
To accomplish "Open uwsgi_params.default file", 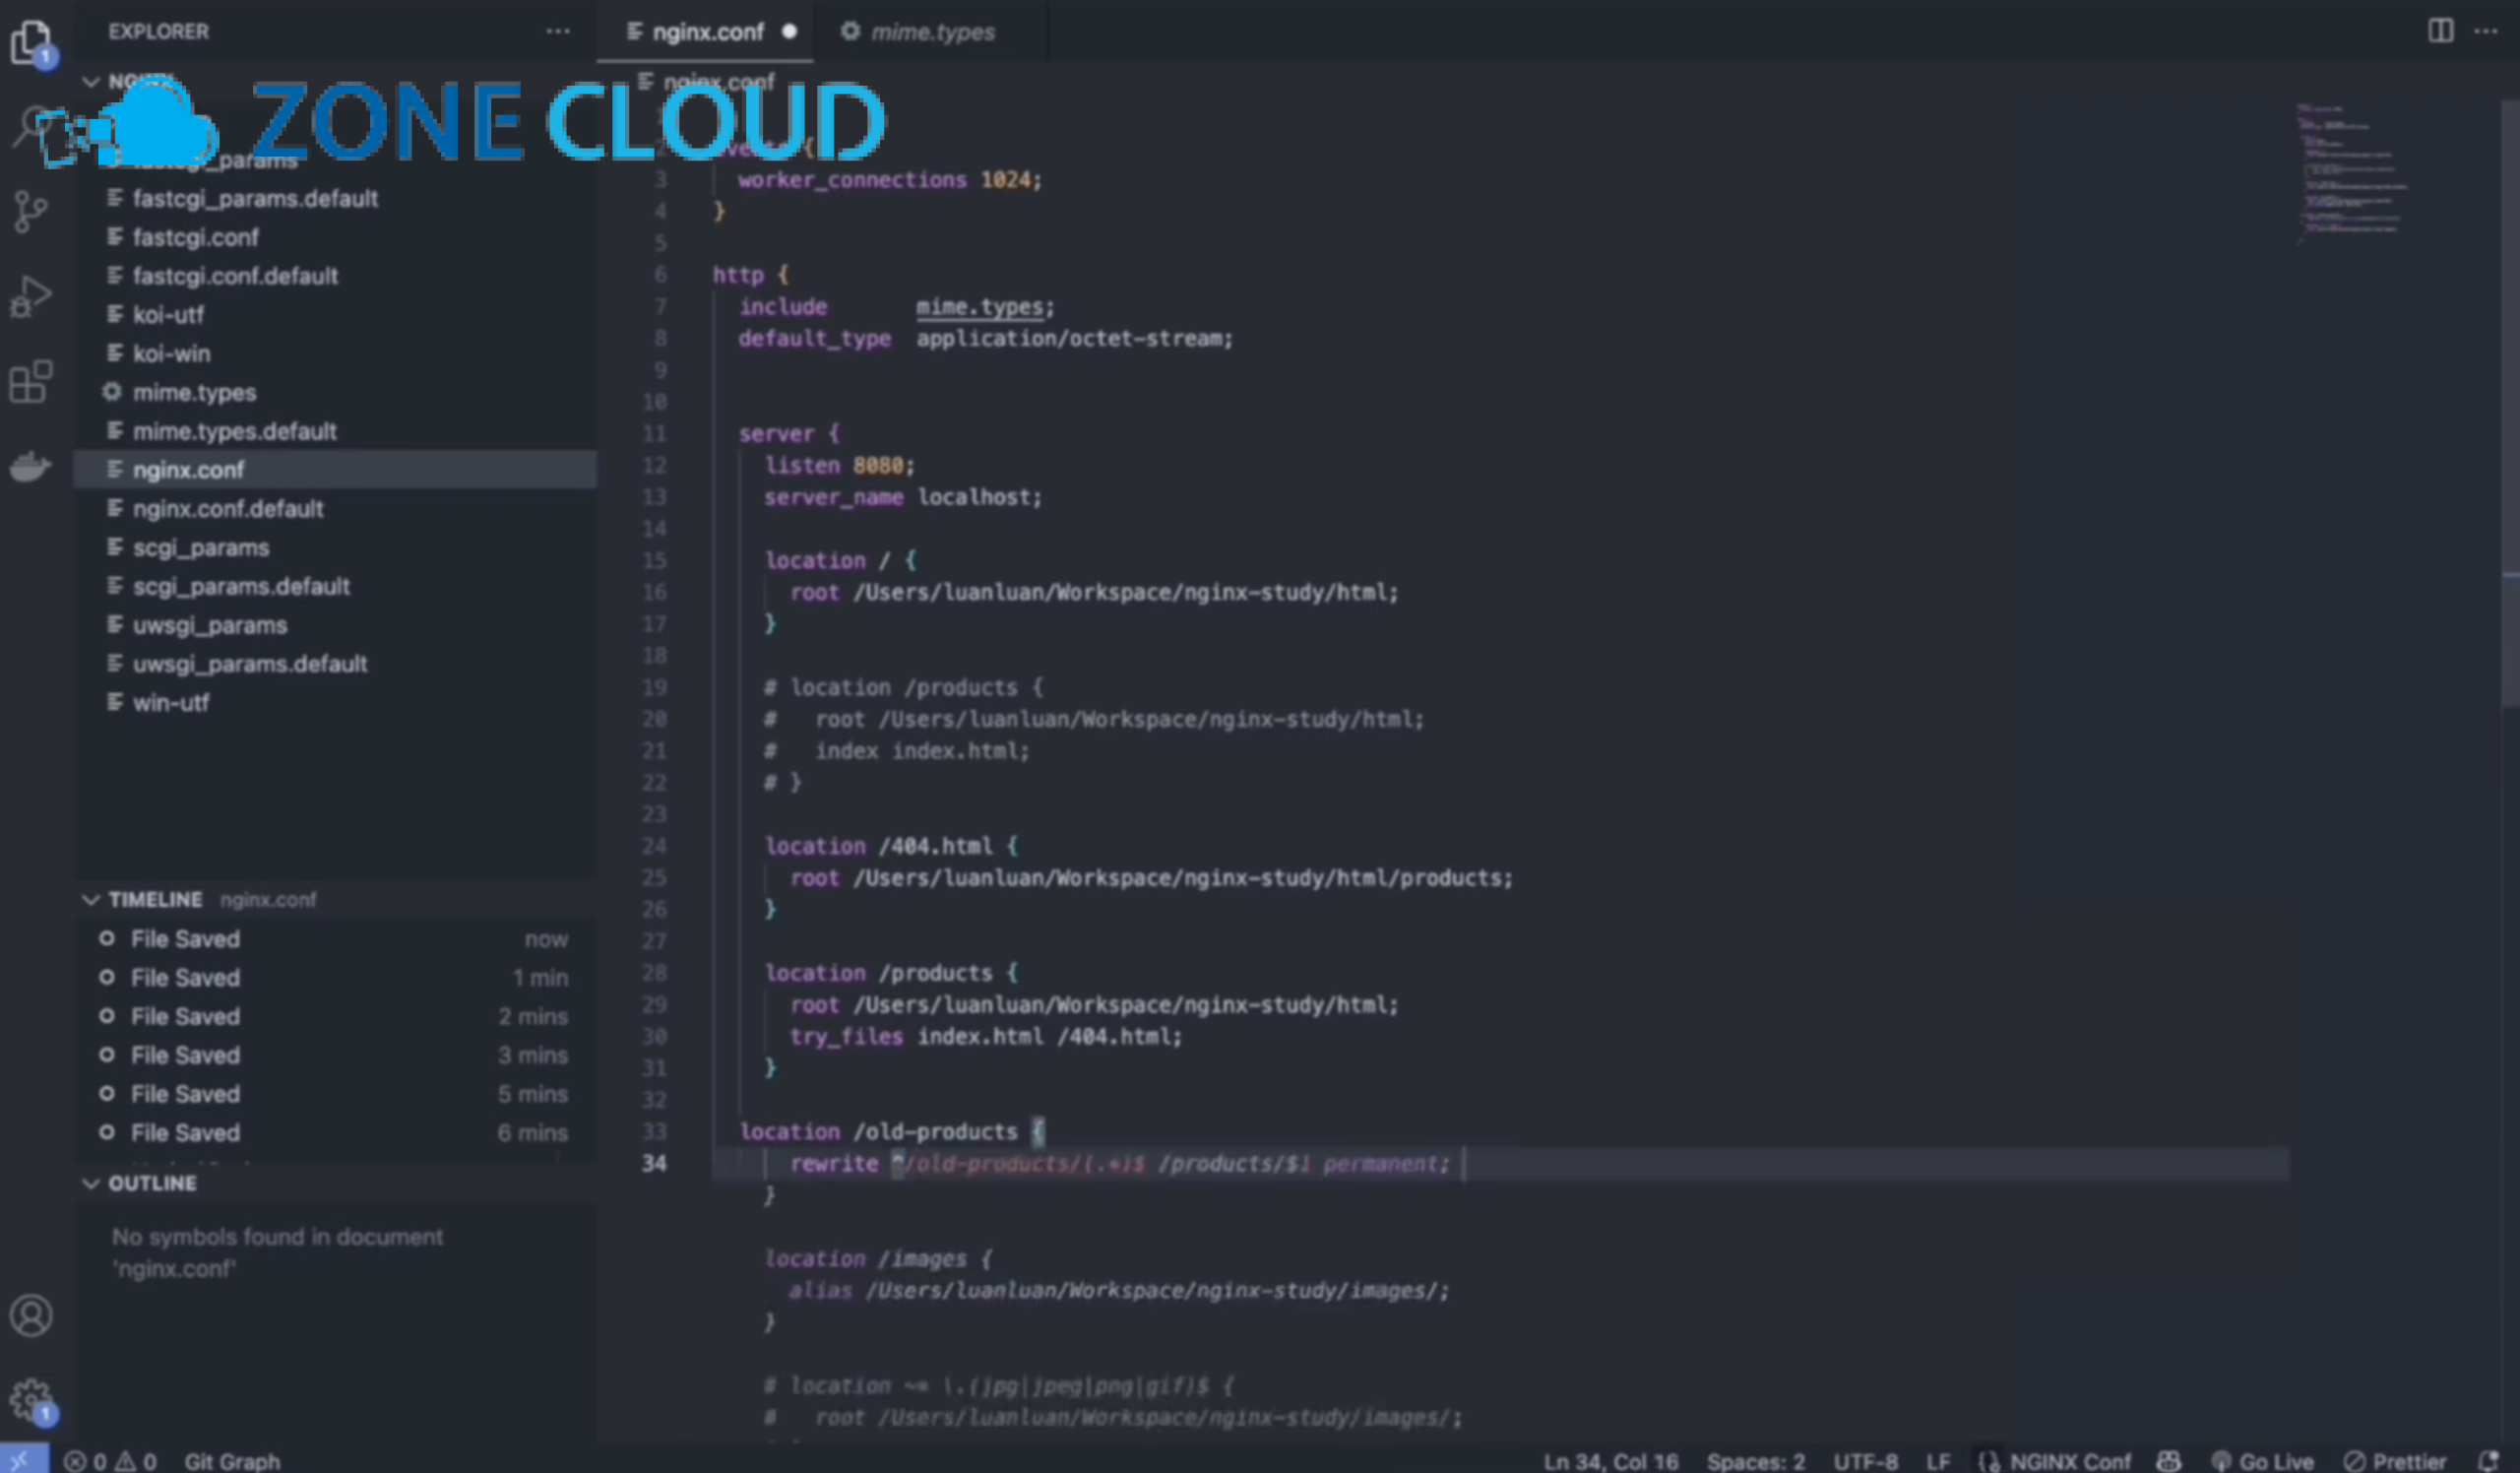I will (x=336, y=664).
